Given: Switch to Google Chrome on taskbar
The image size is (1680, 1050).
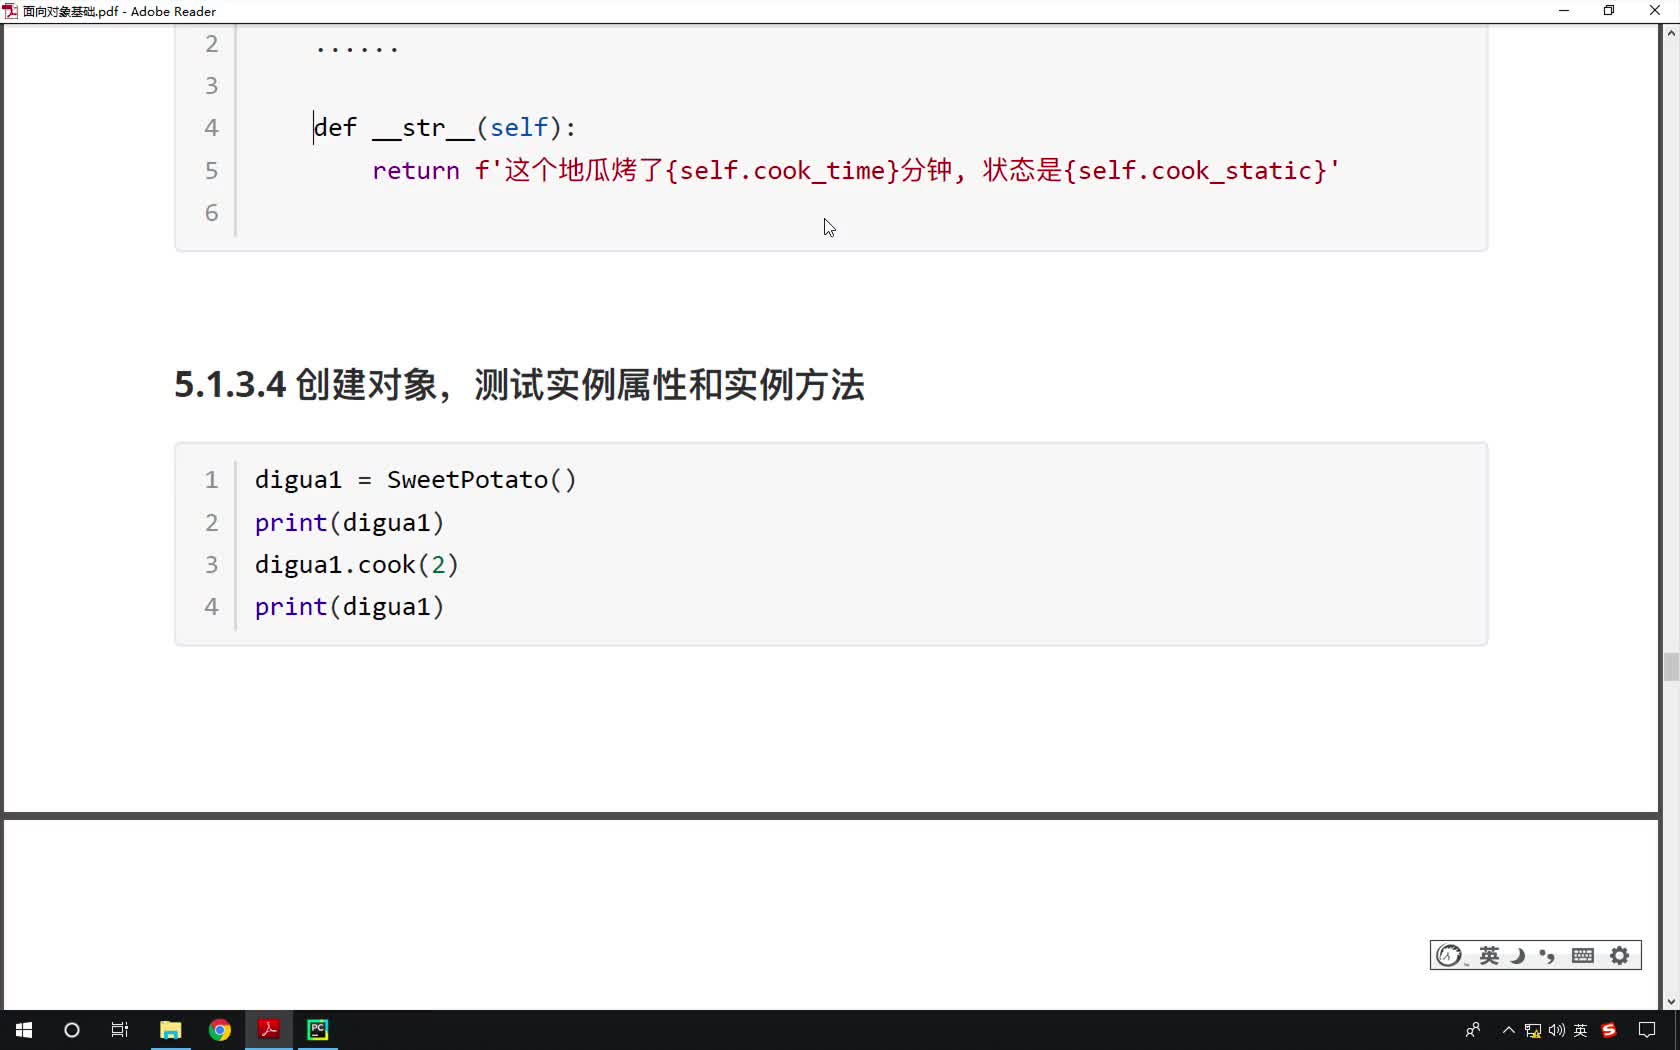Looking at the screenshot, I should click(x=220, y=1030).
